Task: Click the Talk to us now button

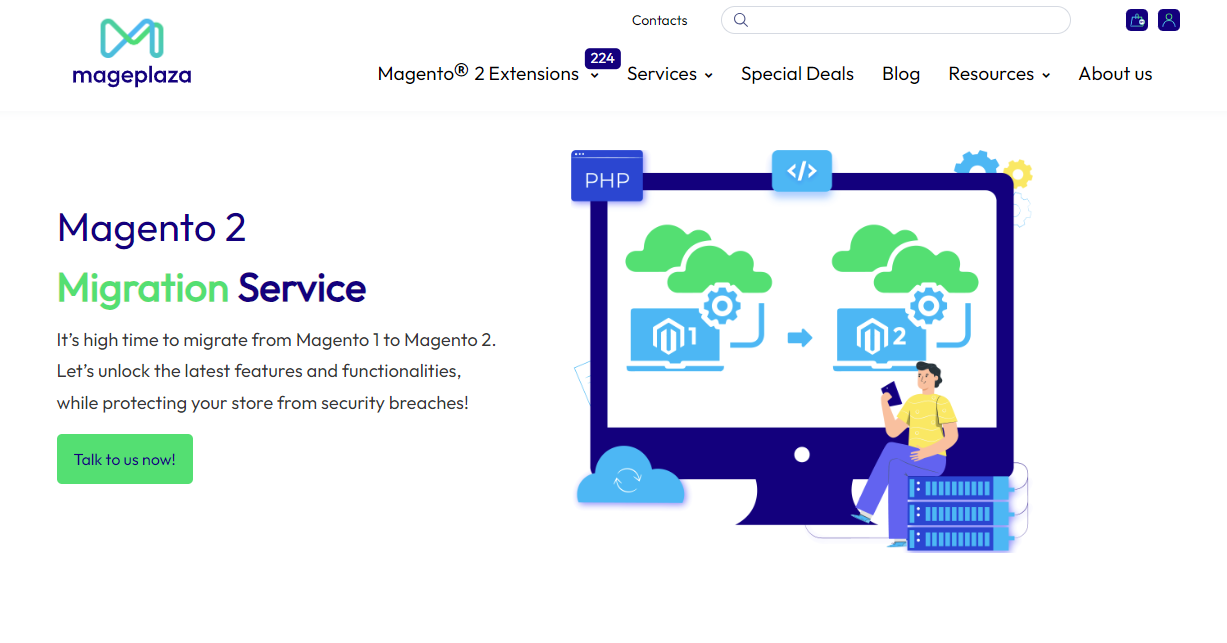Action: pos(125,459)
